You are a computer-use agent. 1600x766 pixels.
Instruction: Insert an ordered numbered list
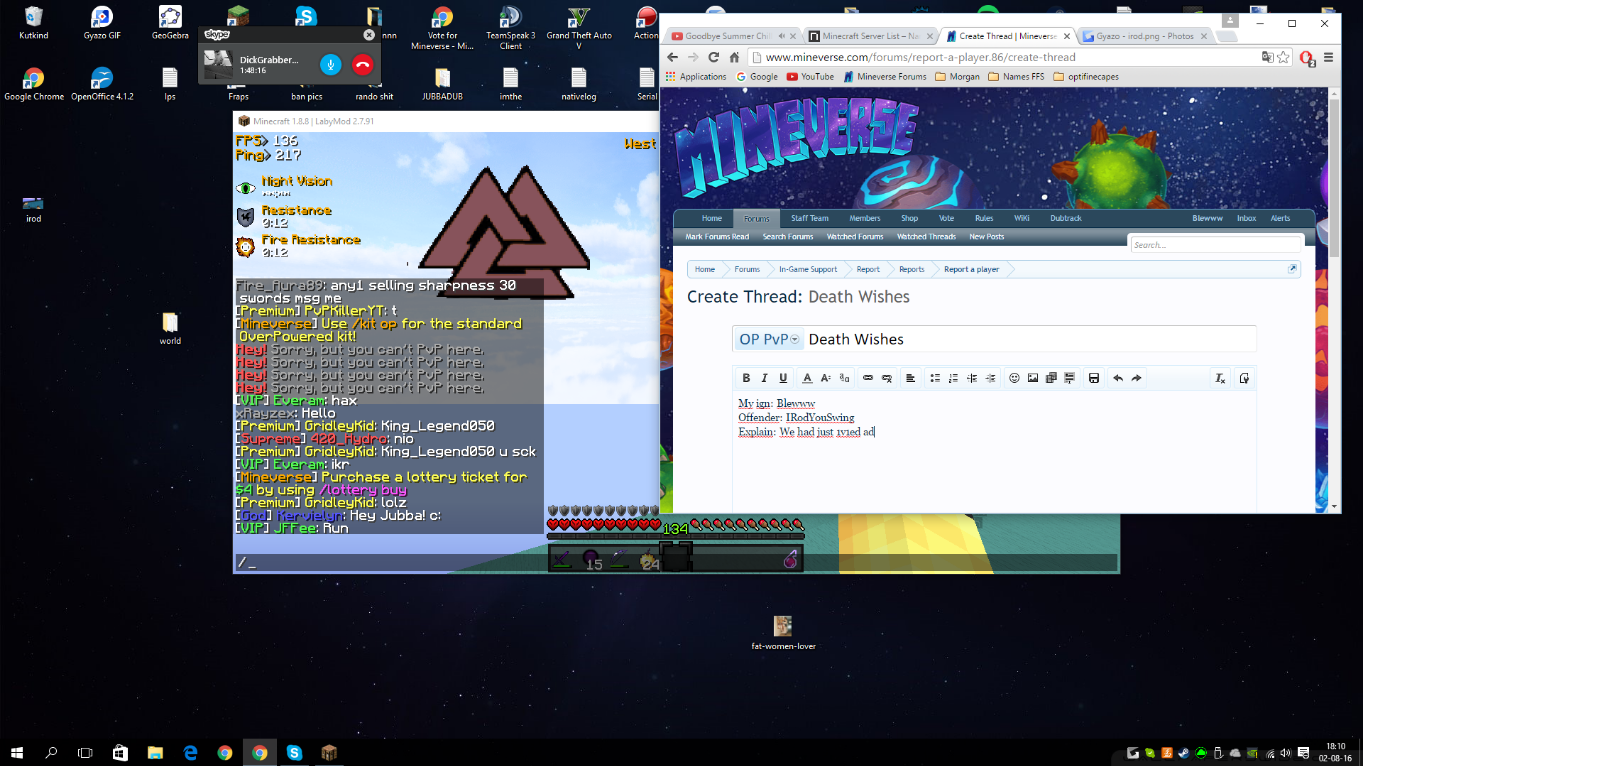click(x=953, y=378)
